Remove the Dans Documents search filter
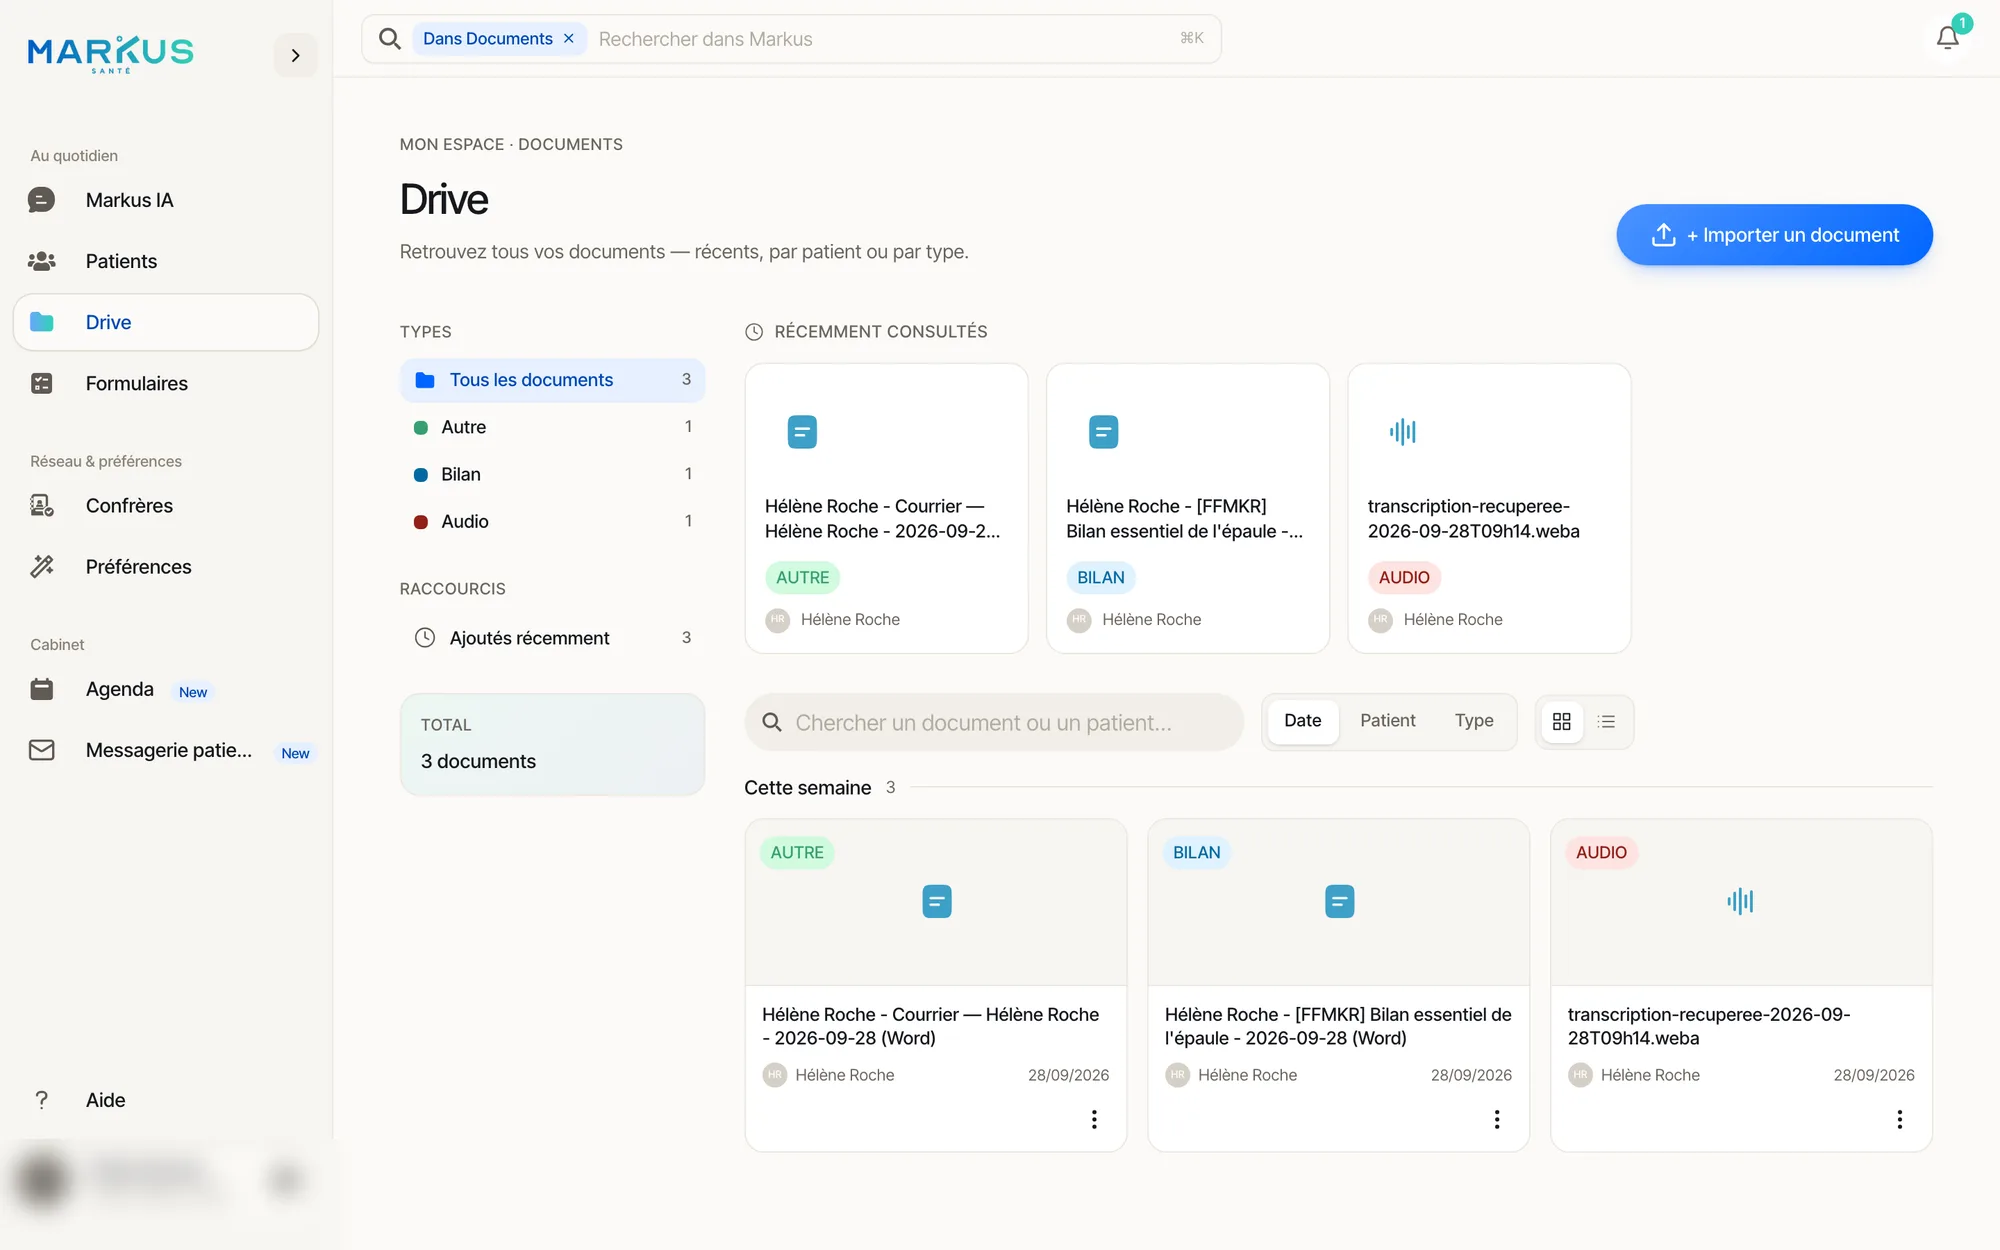2000x1250 pixels. coord(569,38)
